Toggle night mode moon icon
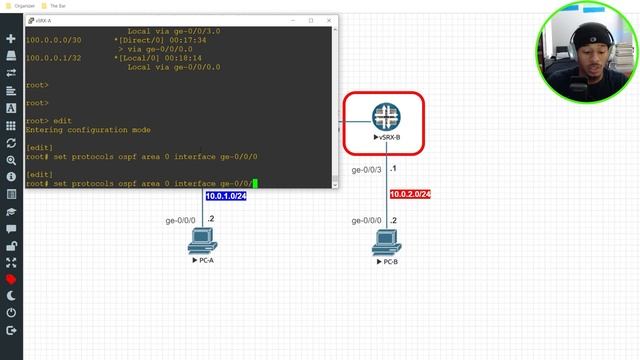 point(11,296)
